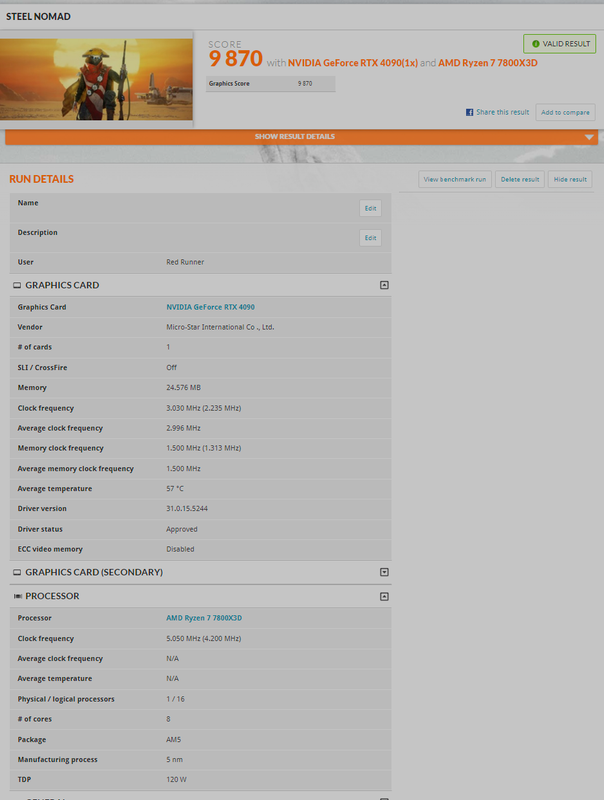Click the STEEL NOMAD title

click(x=38, y=16)
